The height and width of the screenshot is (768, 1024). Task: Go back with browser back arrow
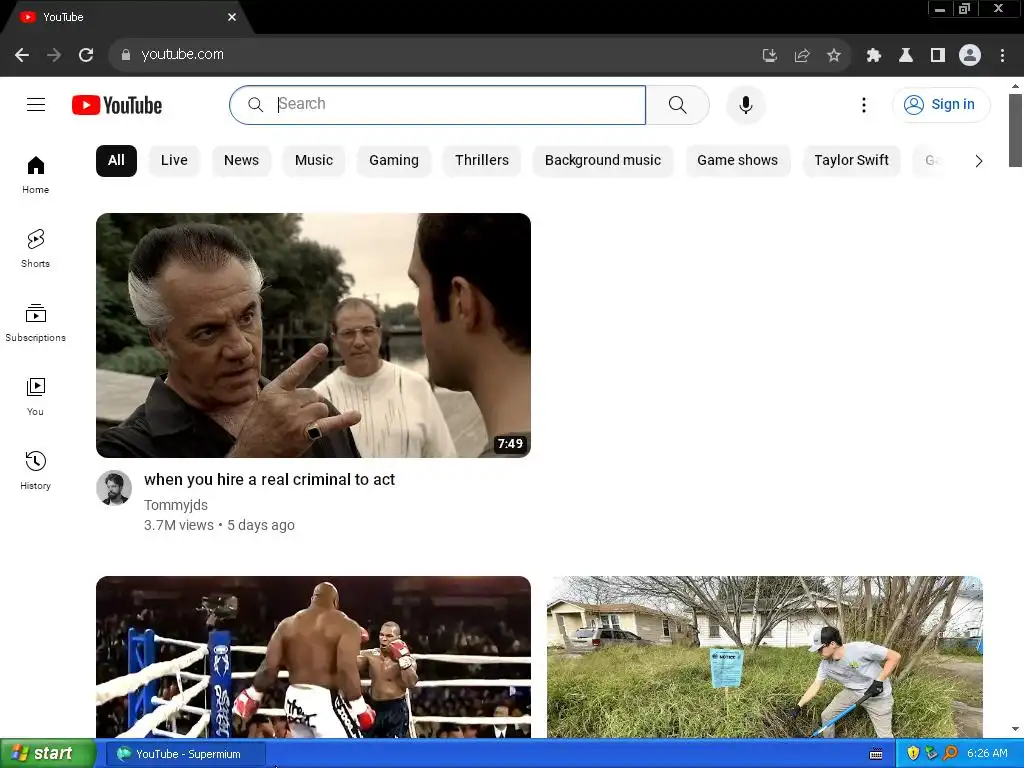point(22,55)
